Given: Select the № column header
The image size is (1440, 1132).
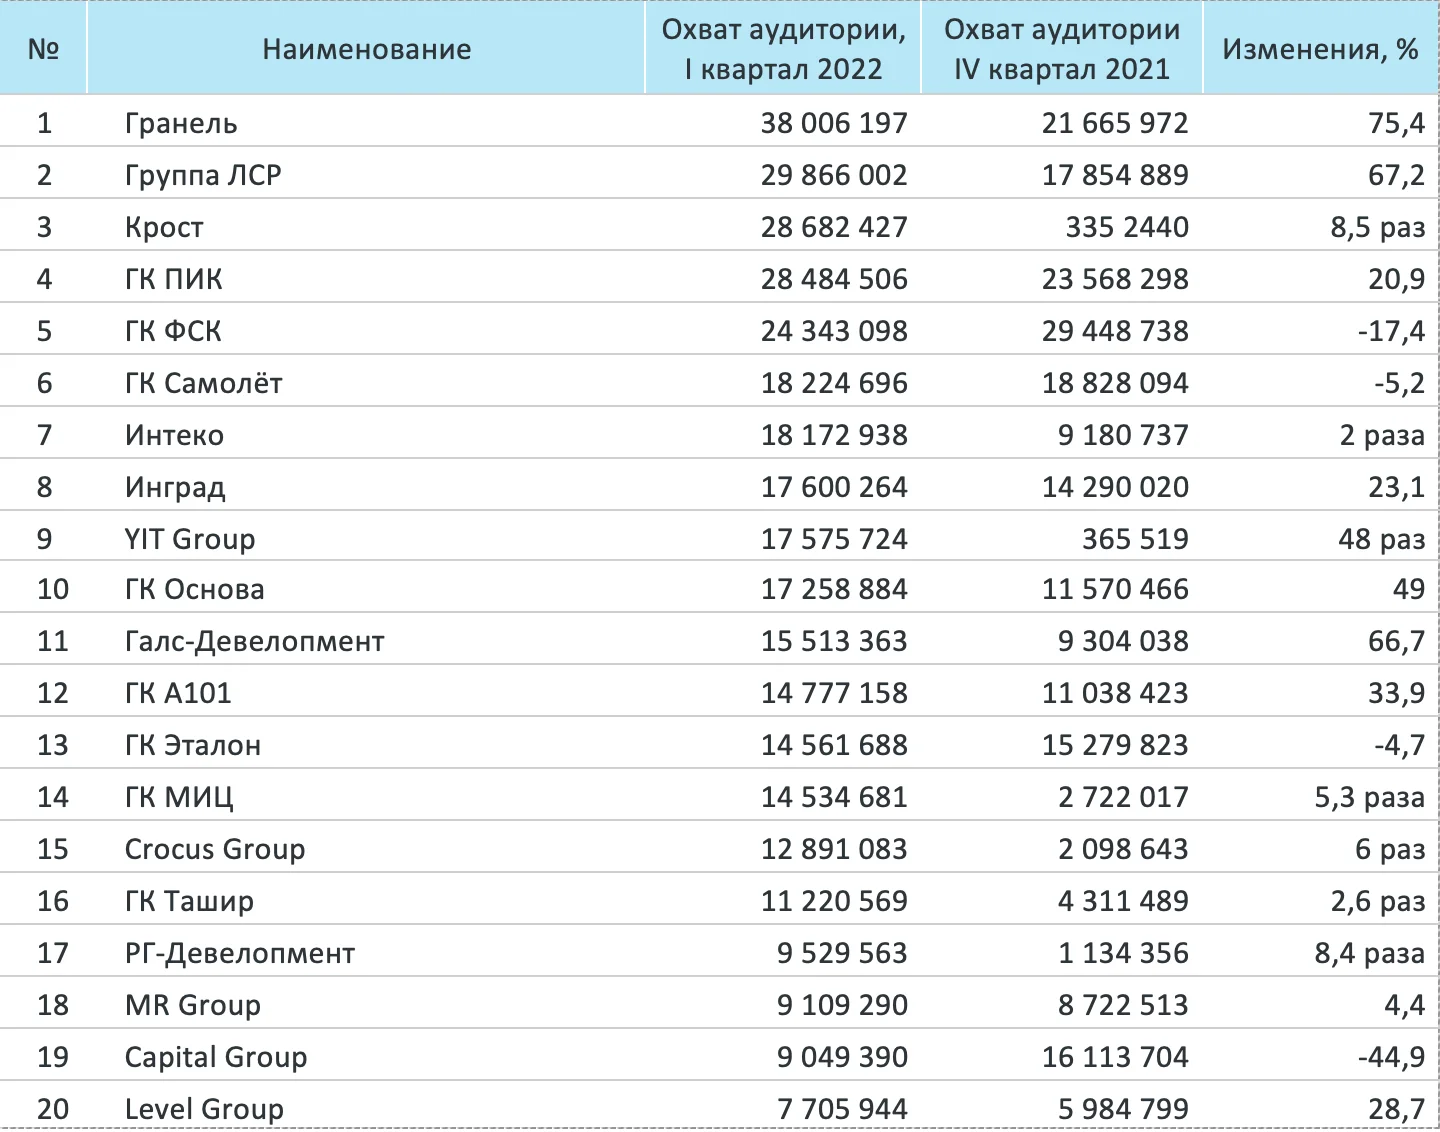Looking at the screenshot, I should (x=43, y=49).
